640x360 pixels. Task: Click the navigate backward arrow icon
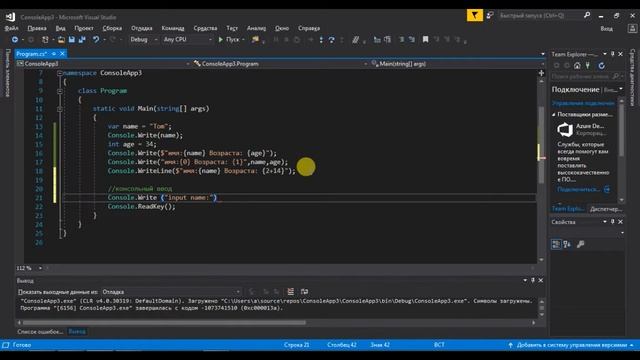point(15,40)
